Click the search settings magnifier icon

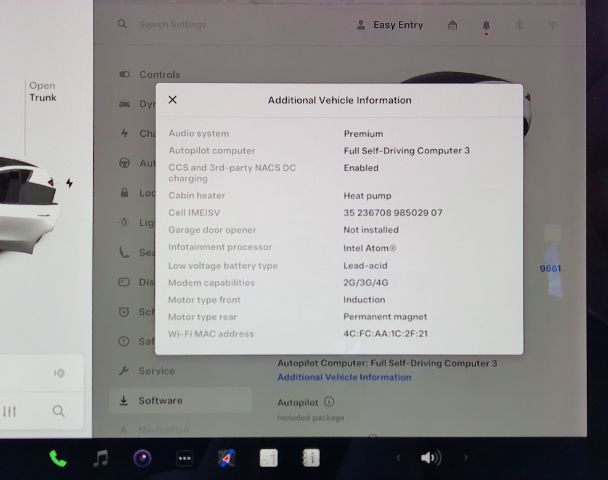[122, 24]
